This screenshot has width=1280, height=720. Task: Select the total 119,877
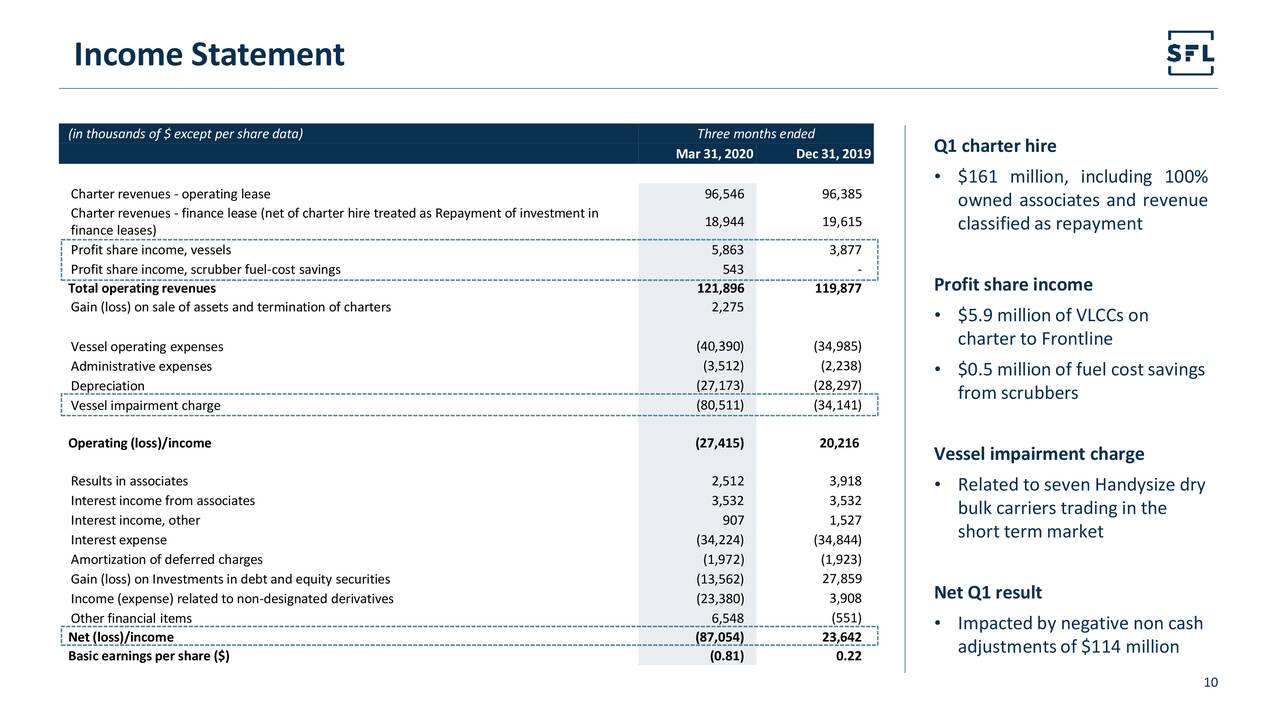click(x=837, y=289)
